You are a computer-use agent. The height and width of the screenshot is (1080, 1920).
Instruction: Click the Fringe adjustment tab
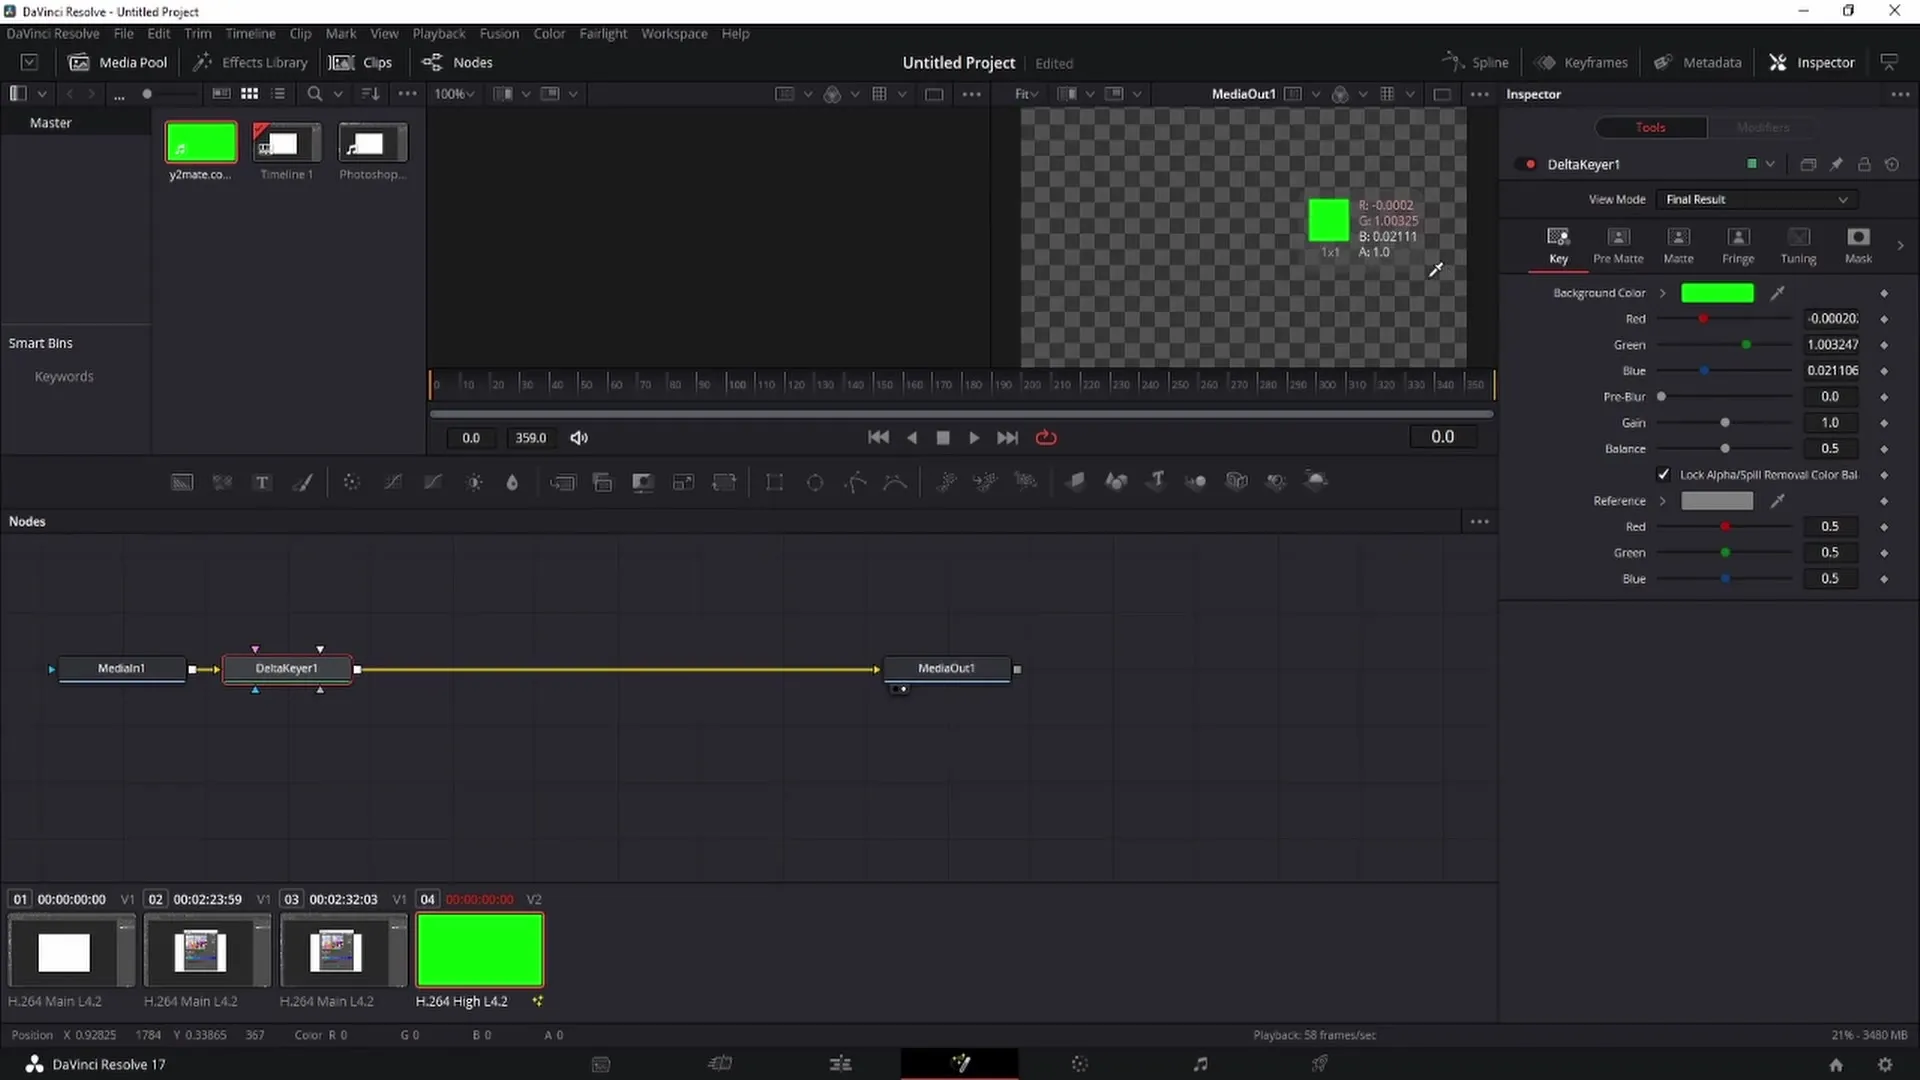click(x=1739, y=245)
